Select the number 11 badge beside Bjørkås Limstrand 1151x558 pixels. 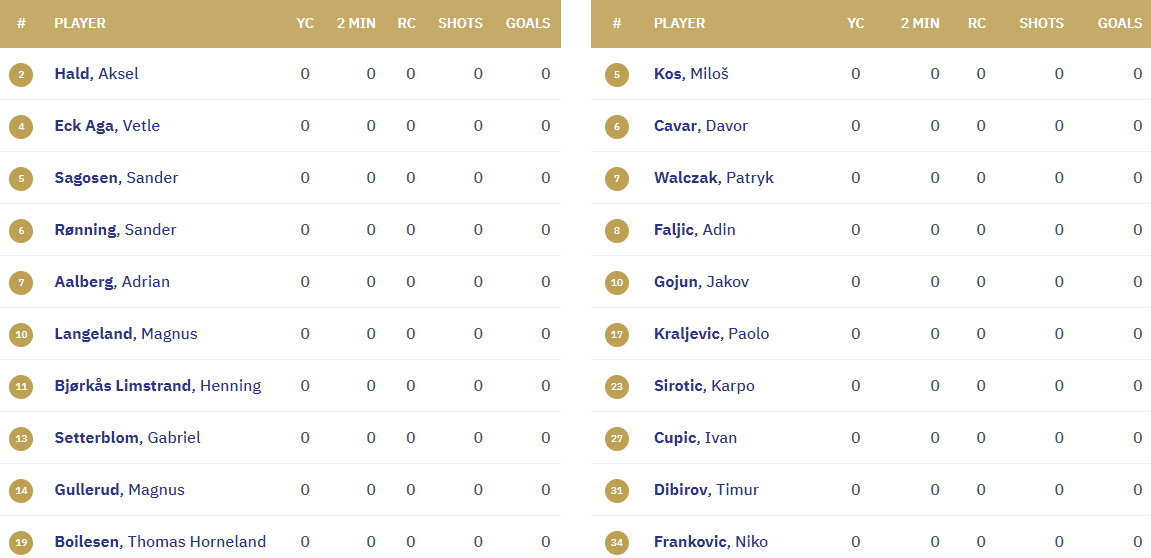click(x=21, y=386)
